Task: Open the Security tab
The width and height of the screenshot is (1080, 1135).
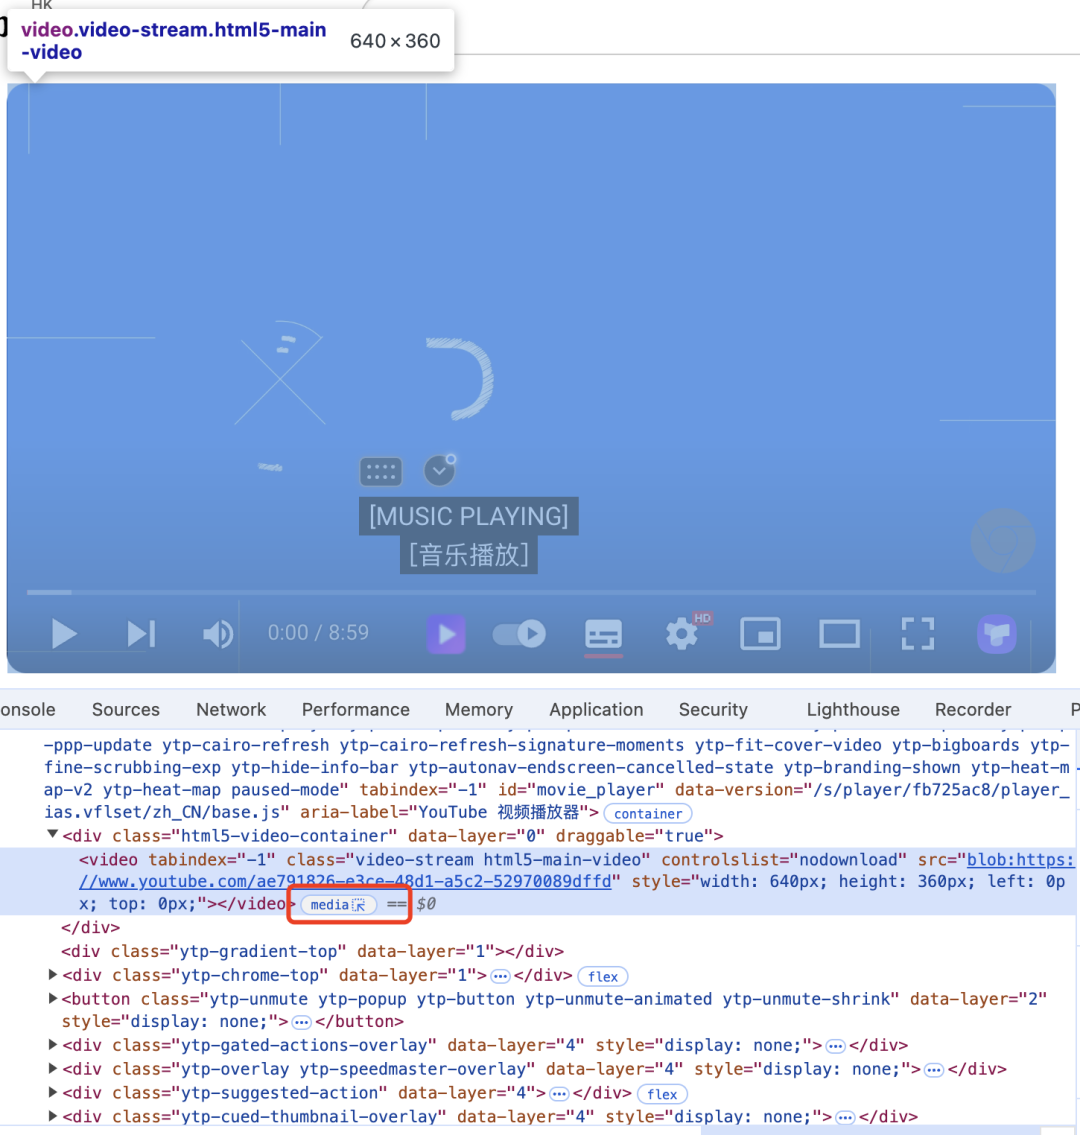Action: 713,709
